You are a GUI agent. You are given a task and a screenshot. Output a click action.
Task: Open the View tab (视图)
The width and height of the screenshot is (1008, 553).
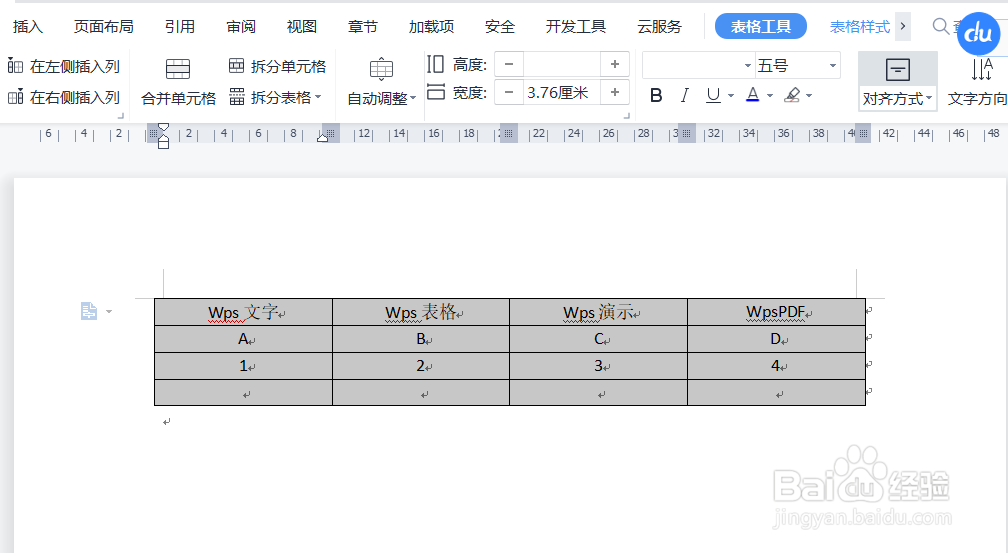click(x=302, y=26)
